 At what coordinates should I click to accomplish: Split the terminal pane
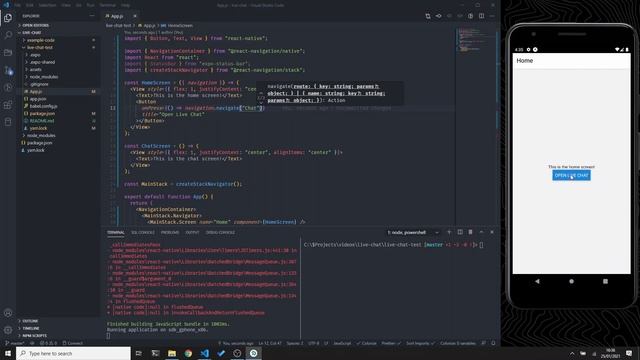tap(460, 232)
